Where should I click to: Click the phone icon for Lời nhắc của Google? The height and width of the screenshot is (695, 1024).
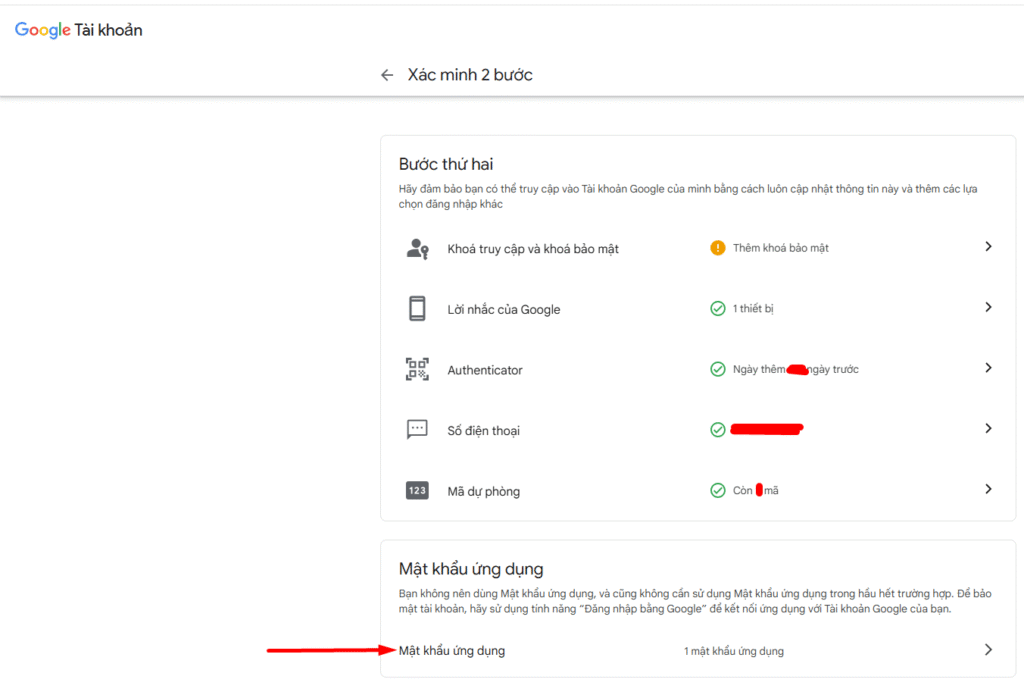pos(417,309)
